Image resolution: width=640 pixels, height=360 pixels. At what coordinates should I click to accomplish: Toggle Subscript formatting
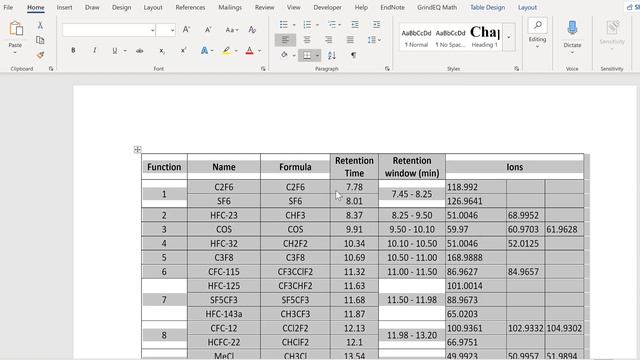tap(162, 51)
